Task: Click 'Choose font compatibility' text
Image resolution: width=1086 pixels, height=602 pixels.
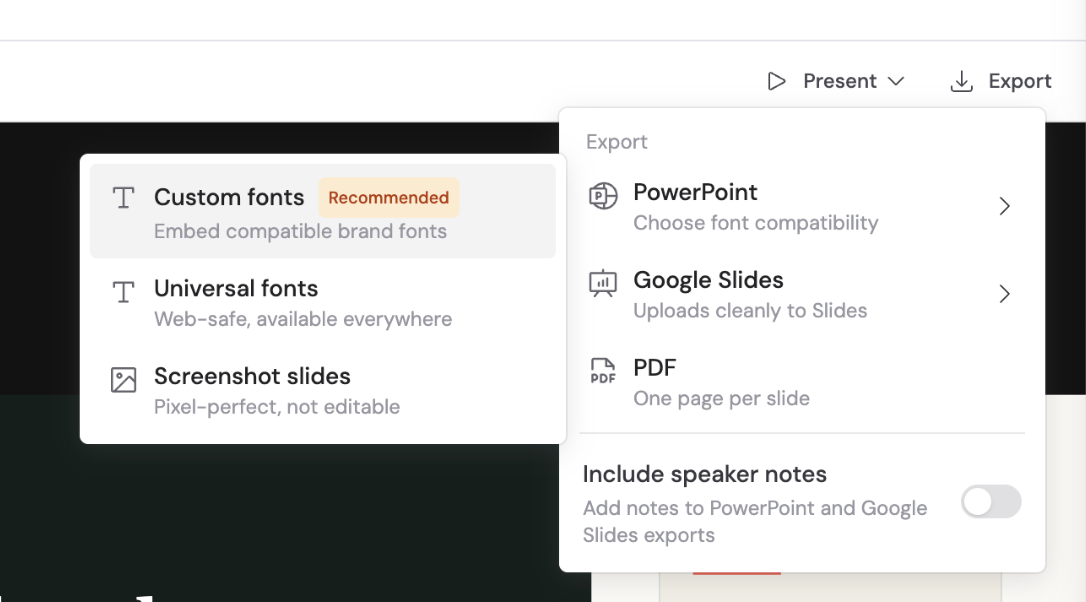Action: (756, 223)
